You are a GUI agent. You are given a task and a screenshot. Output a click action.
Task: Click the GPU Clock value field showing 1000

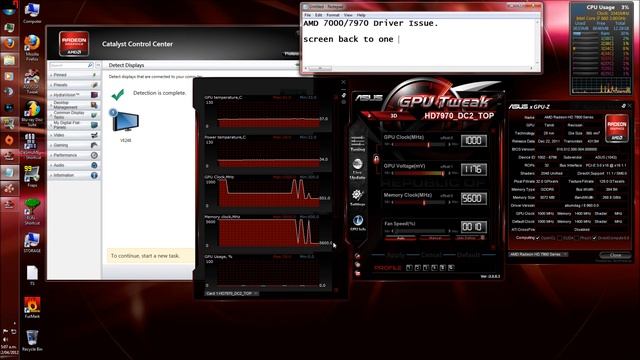coord(474,140)
